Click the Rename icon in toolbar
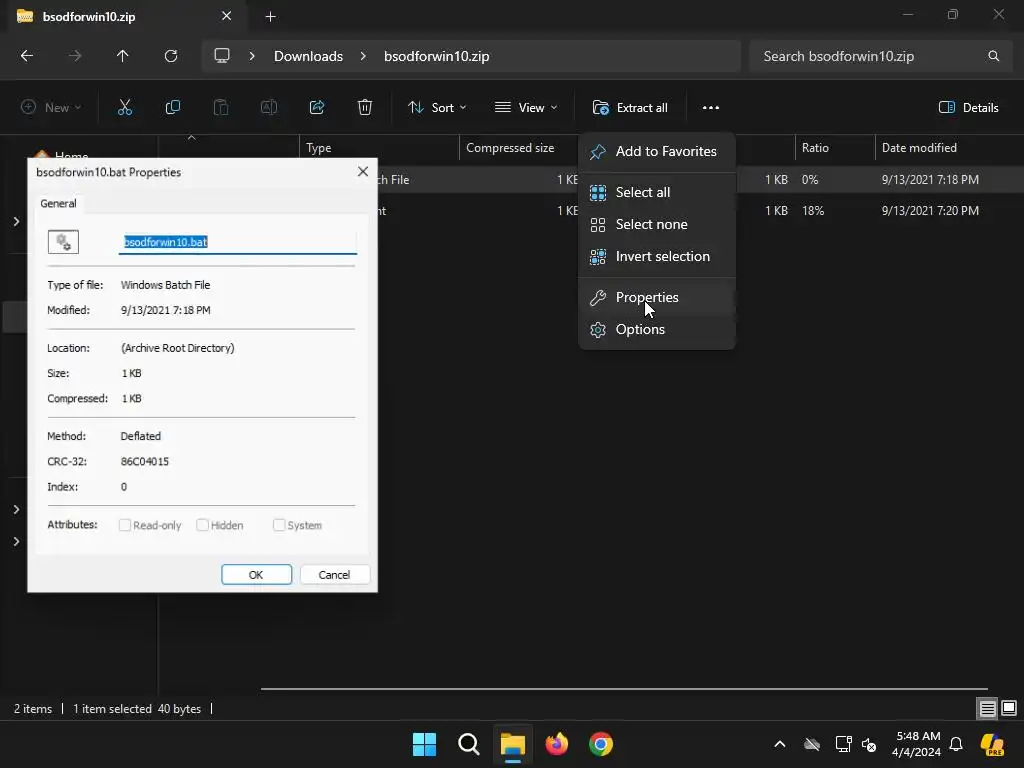This screenshot has height=768, width=1024. [269, 108]
